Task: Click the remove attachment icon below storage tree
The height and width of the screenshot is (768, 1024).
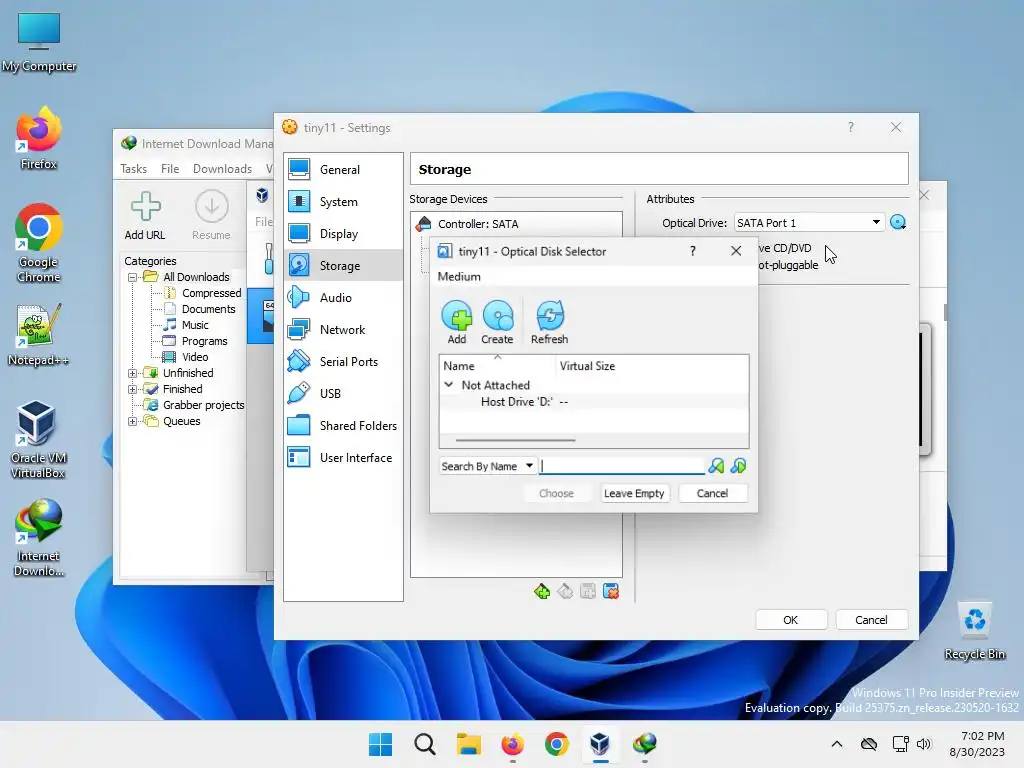Action: [x=611, y=592]
